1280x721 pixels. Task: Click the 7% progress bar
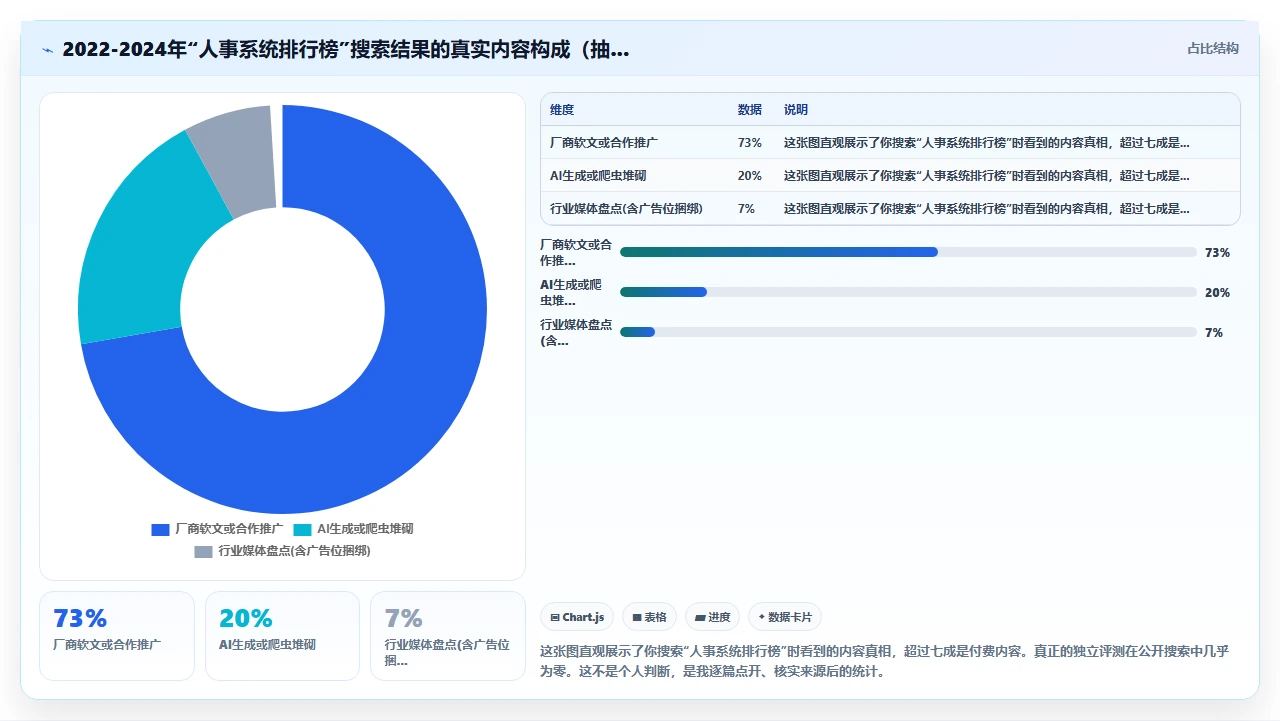pyautogui.click(x=908, y=332)
